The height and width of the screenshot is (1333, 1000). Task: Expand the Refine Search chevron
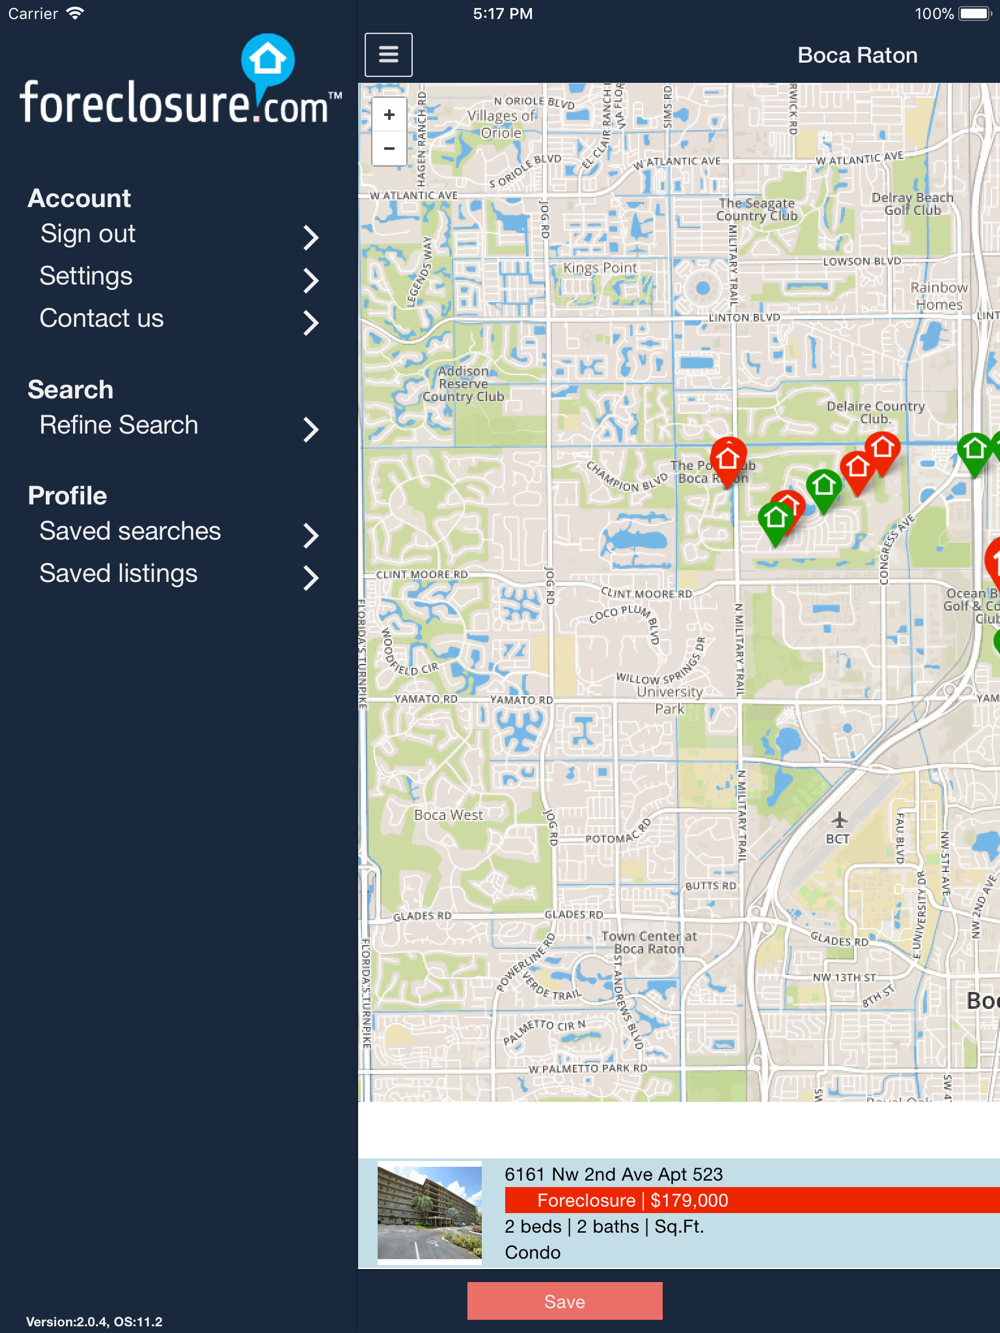point(311,429)
